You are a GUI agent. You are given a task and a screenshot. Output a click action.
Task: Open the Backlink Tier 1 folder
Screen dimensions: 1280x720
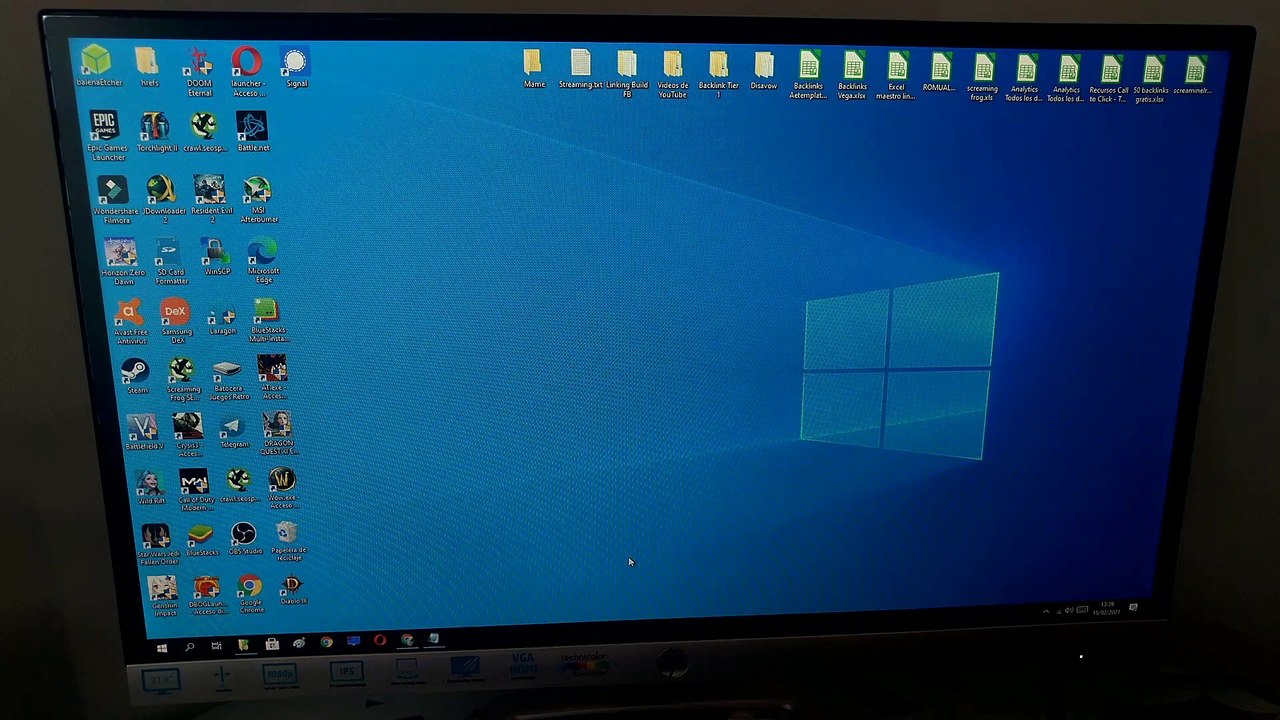[x=718, y=75]
